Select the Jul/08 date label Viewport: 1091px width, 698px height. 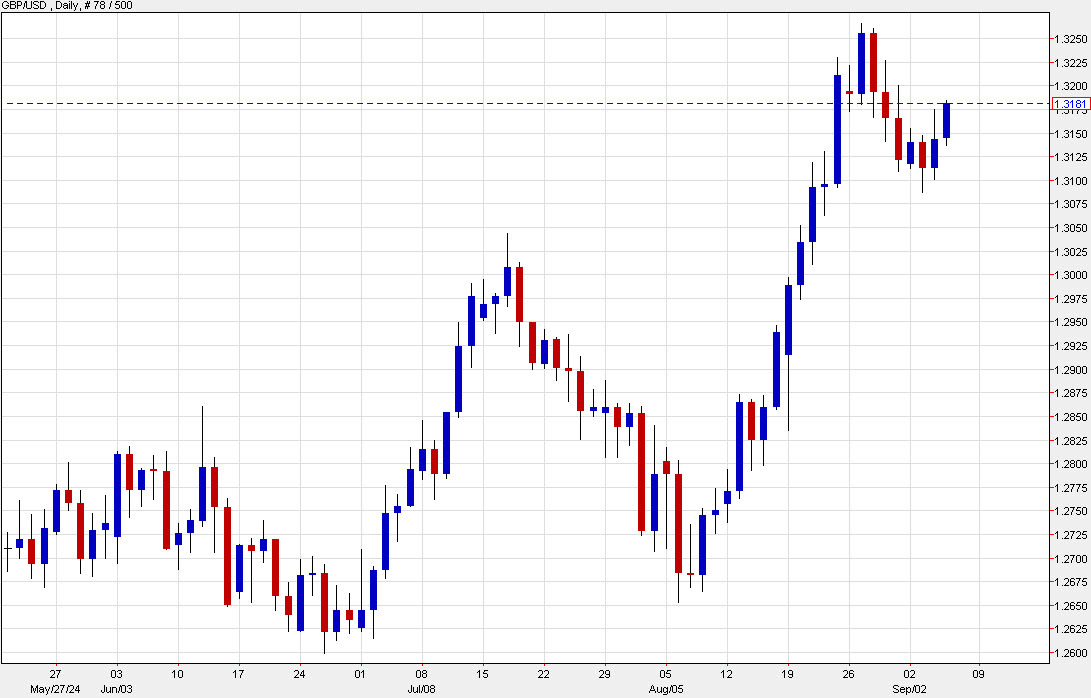tap(423, 687)
